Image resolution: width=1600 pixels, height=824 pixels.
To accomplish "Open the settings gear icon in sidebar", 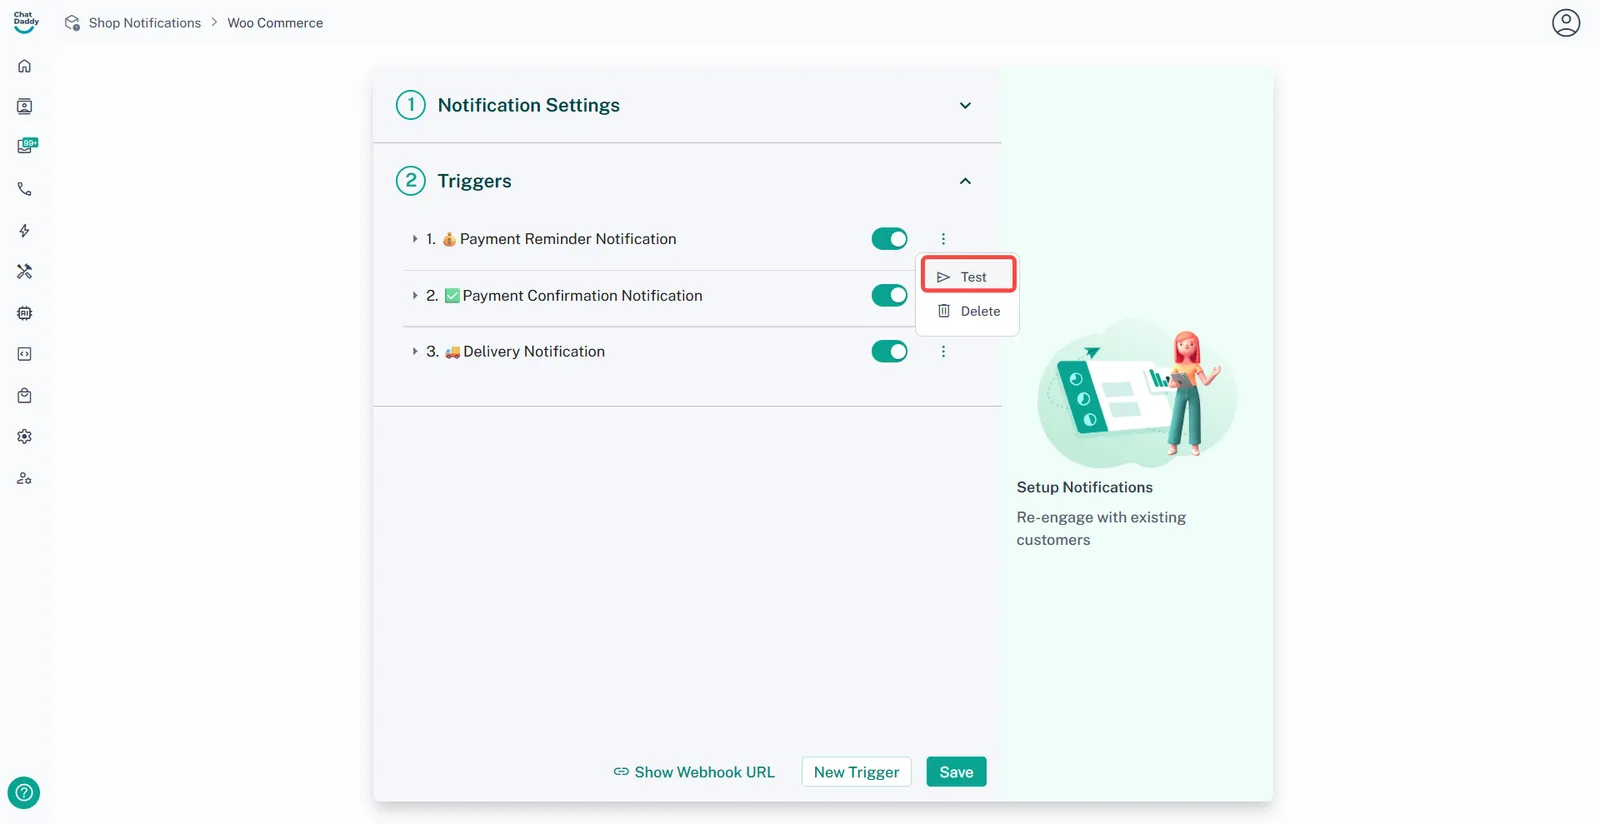I will (25, 437).
